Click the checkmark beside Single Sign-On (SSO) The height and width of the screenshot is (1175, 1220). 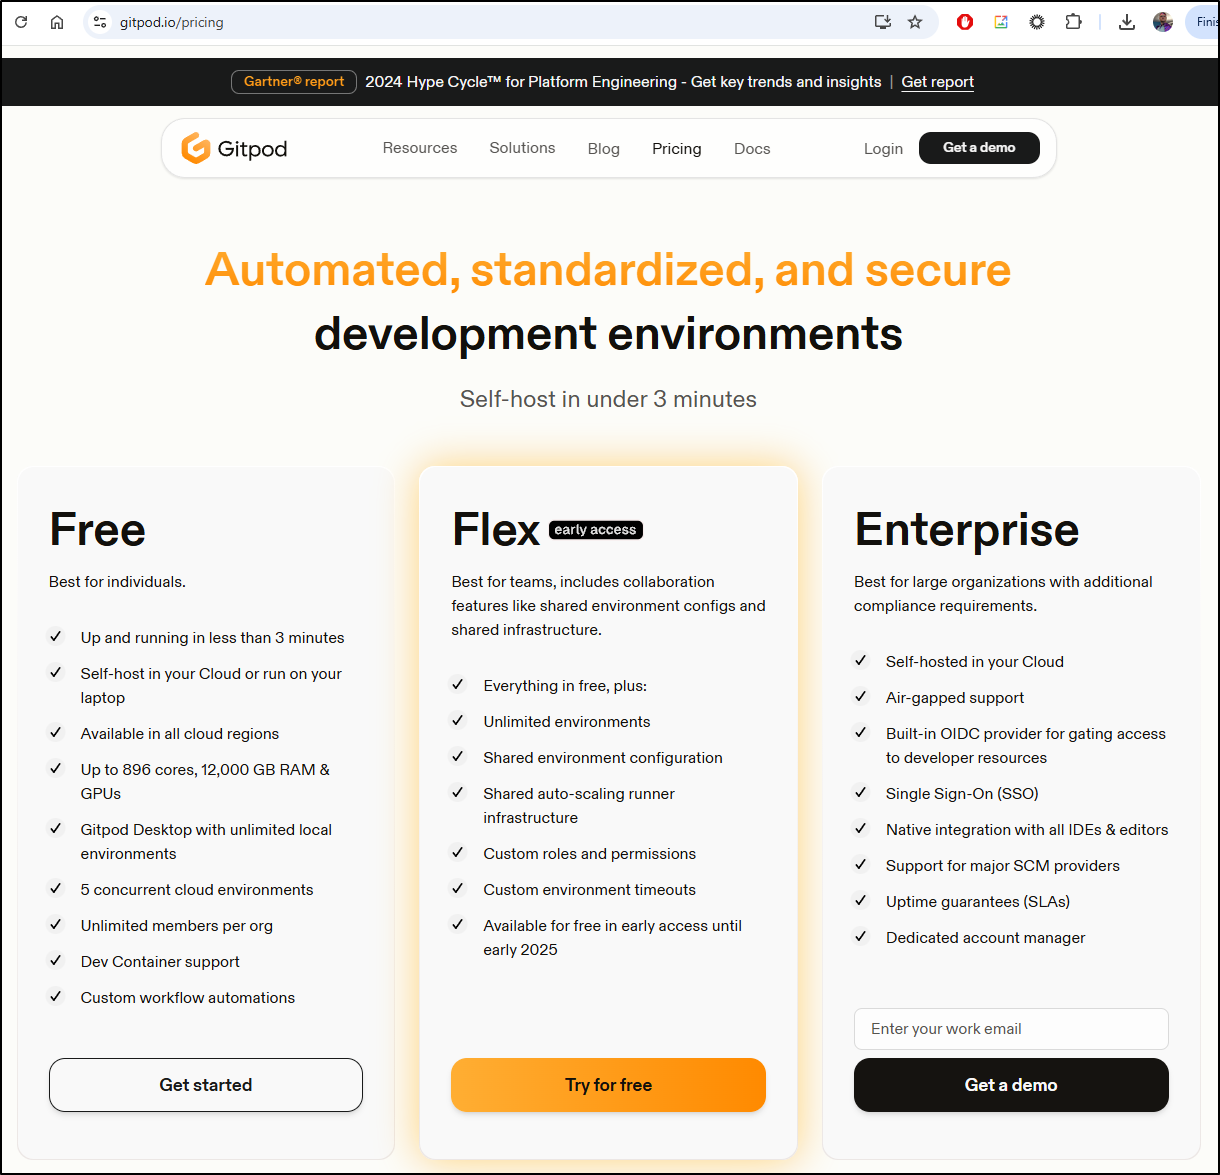pyautogui.click(x=860, y=793)
